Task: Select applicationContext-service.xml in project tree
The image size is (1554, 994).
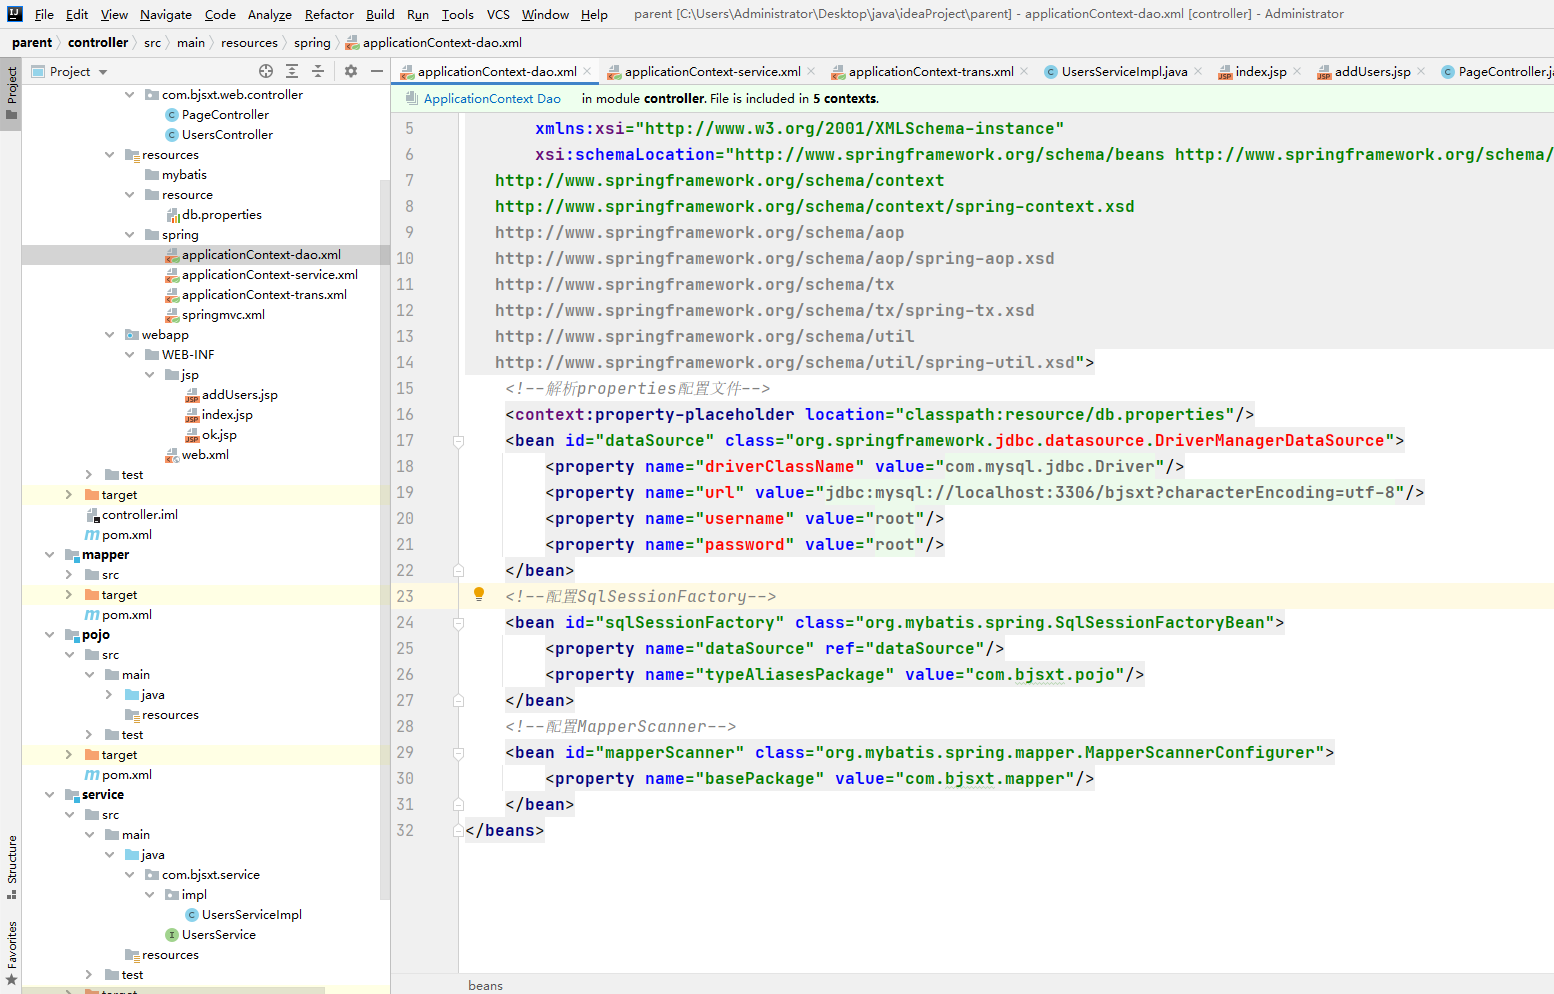Action: pyautogui.click(x=269, y=275)
